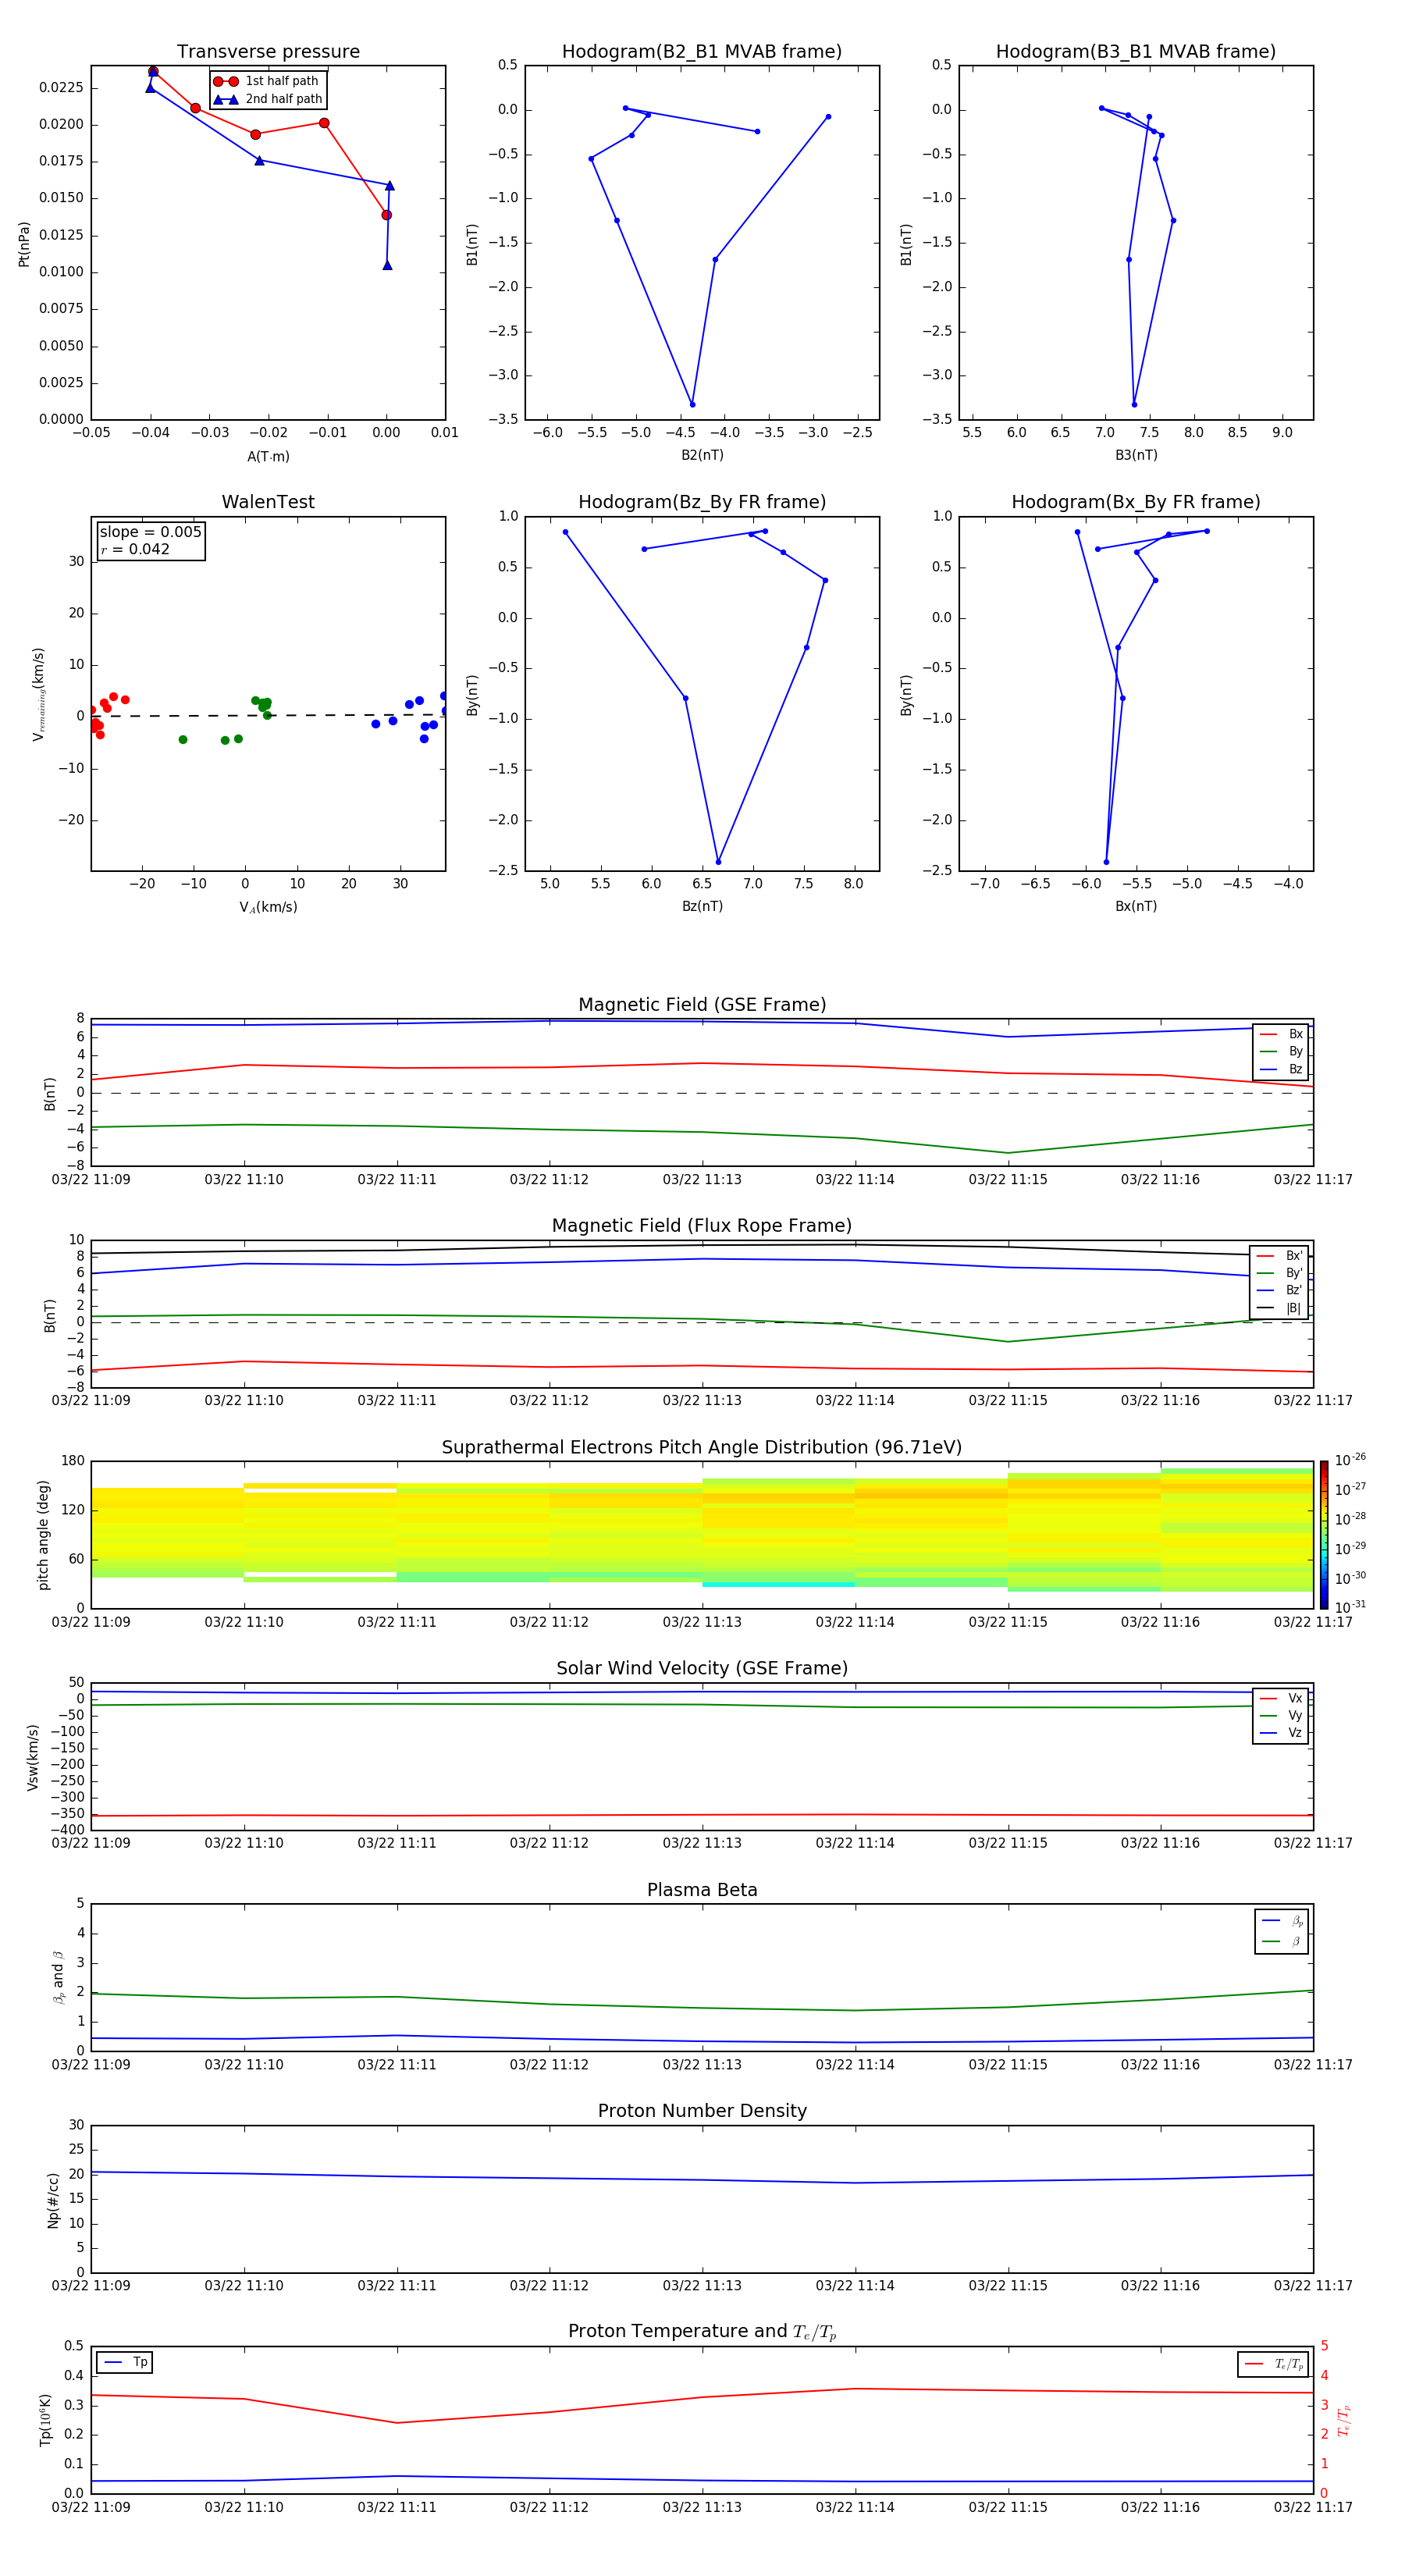Click the 'Solar Wind Velocity (GSE Frame)' title
Viewport: 1405px width, 2576px height.
pyautogui.click(x=702, y=1669)
